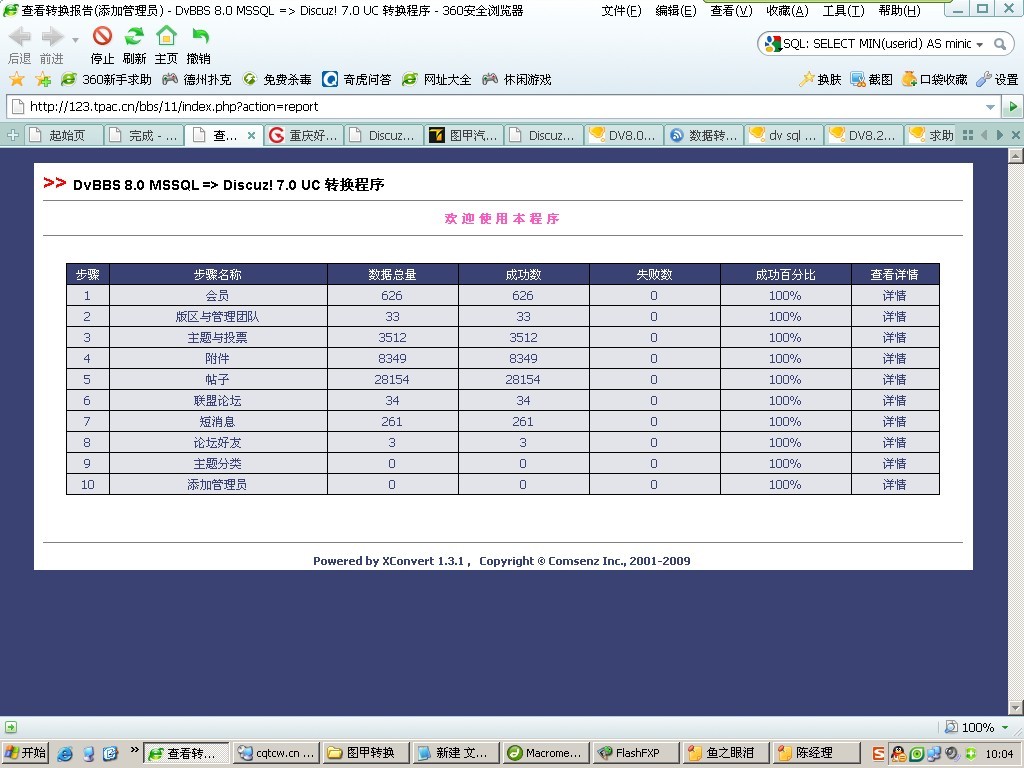This screenshot has height=768, width=1024.
Task: Open the 收藏(A) menu
Action: coord(787,10)
